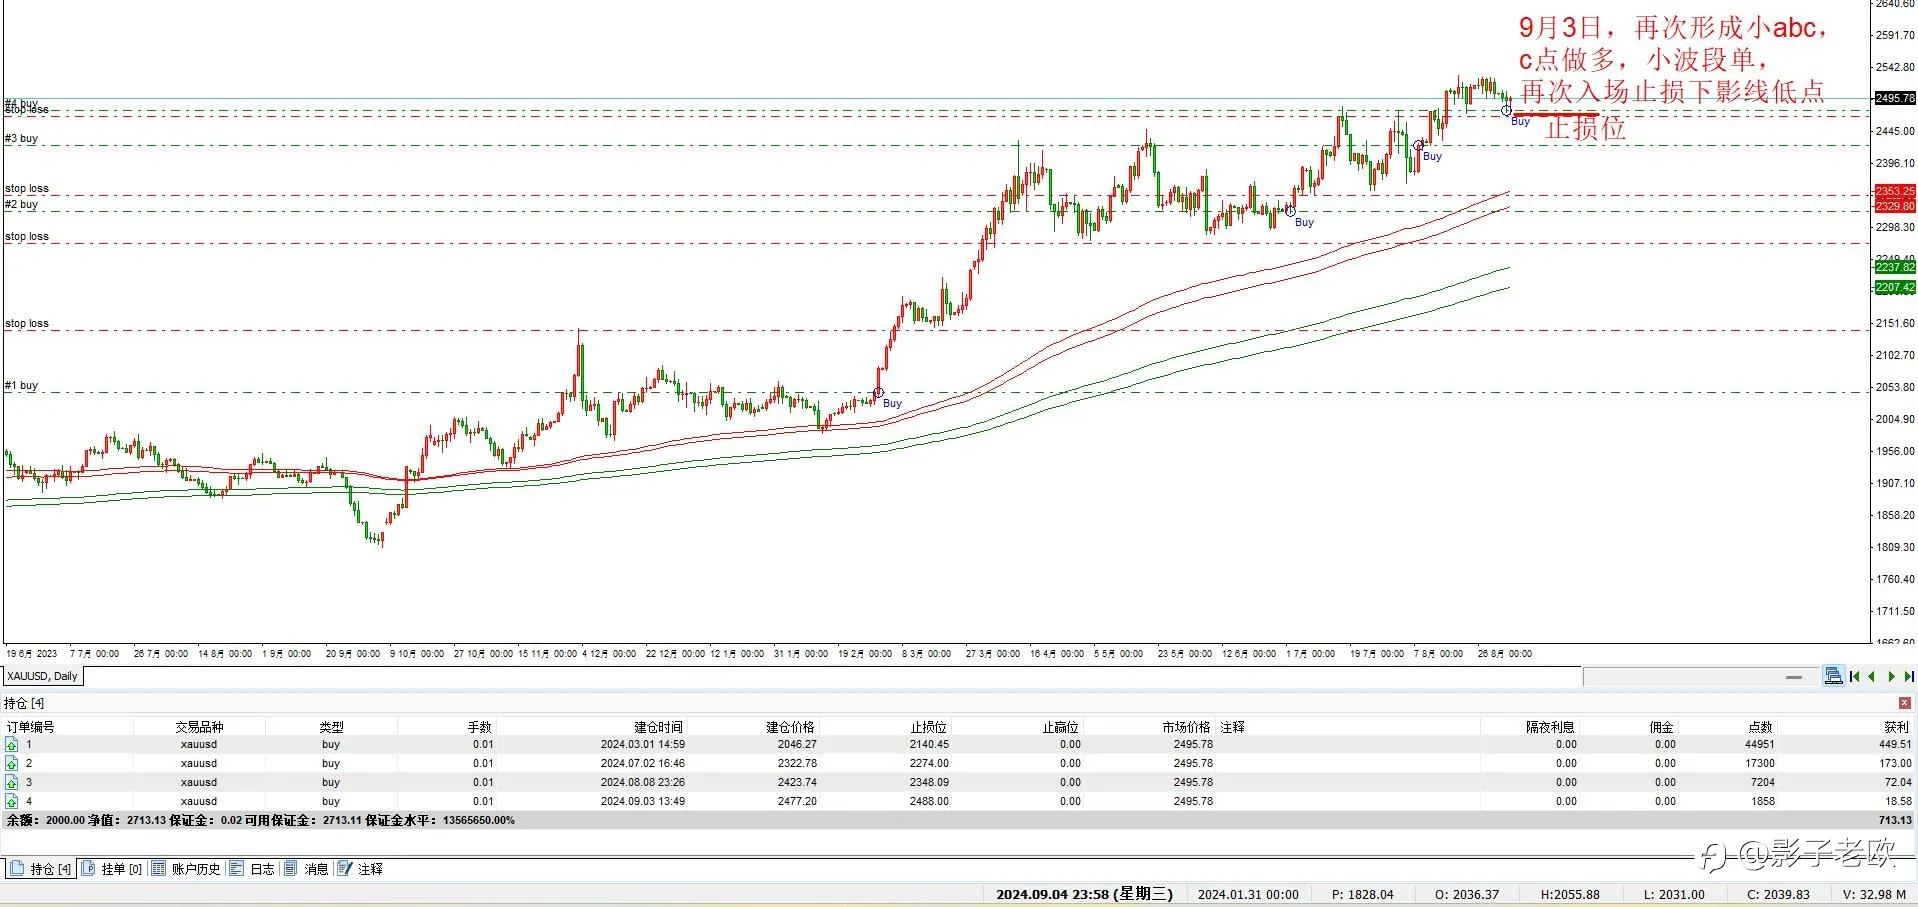Click status bar price P: 1828.04
1918x907 pixels.
point(1362,894)
